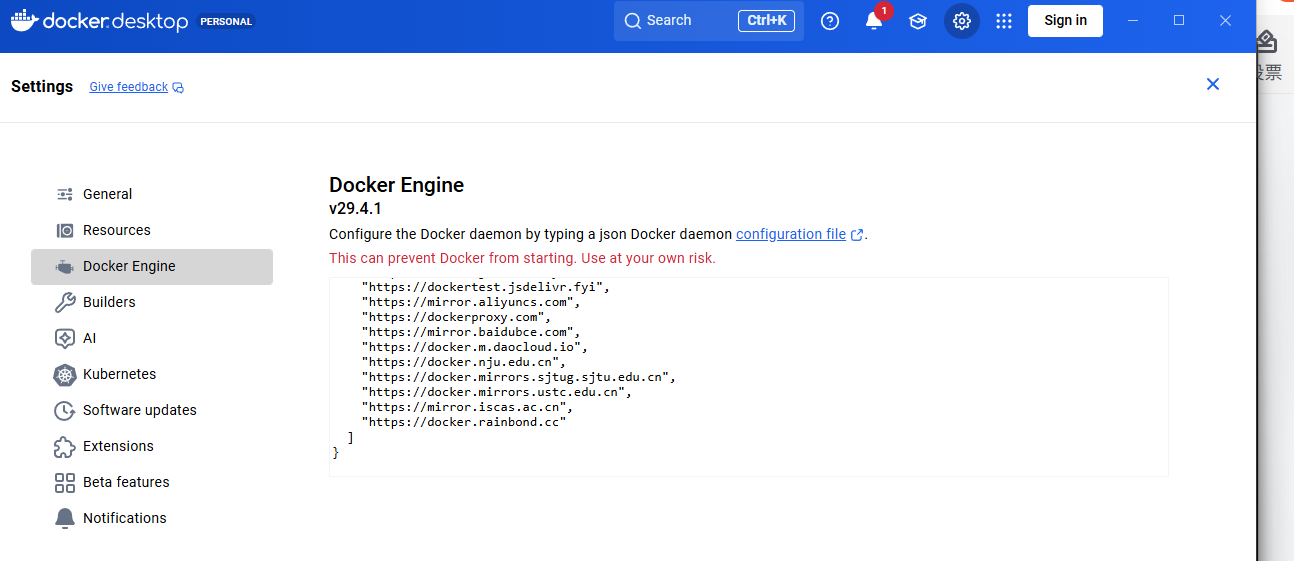The height and width of the screenshot is (561, 1294).
Task: Click the Beta features grid icon
Action: click(65, 482)
